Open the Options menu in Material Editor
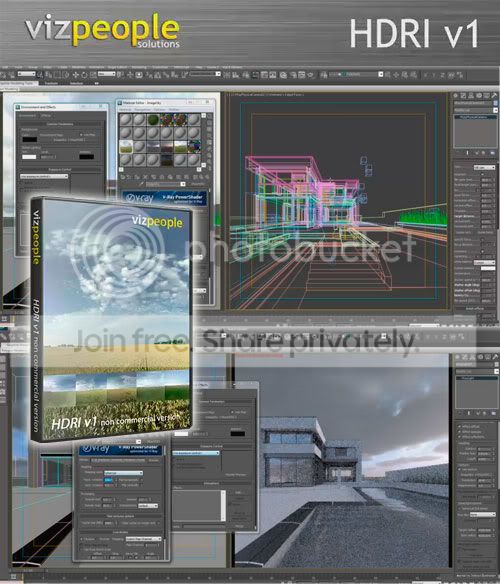 click(159, 110)
